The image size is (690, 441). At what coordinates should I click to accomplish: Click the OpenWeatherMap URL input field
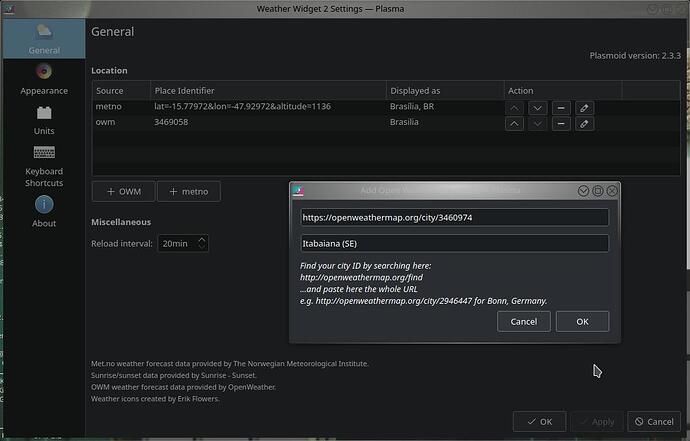[455, 217]
